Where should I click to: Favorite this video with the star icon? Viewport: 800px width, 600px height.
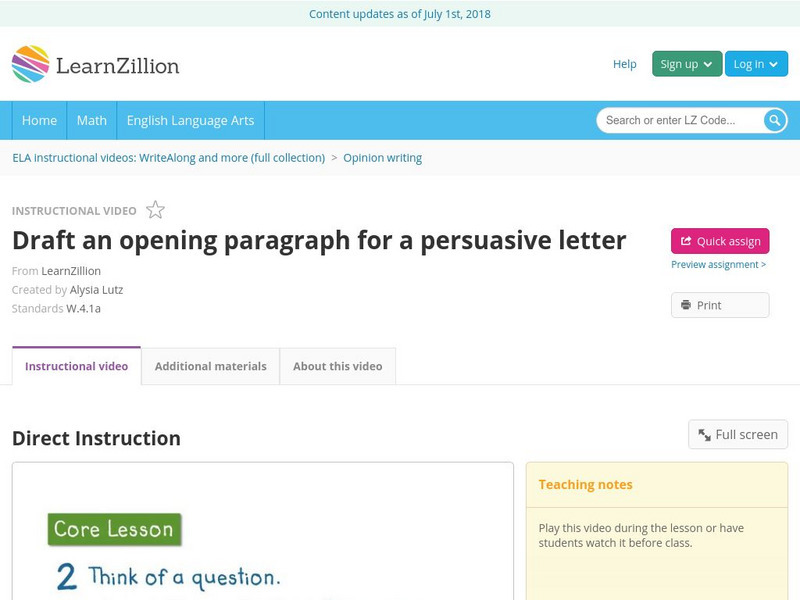point(155,210)
